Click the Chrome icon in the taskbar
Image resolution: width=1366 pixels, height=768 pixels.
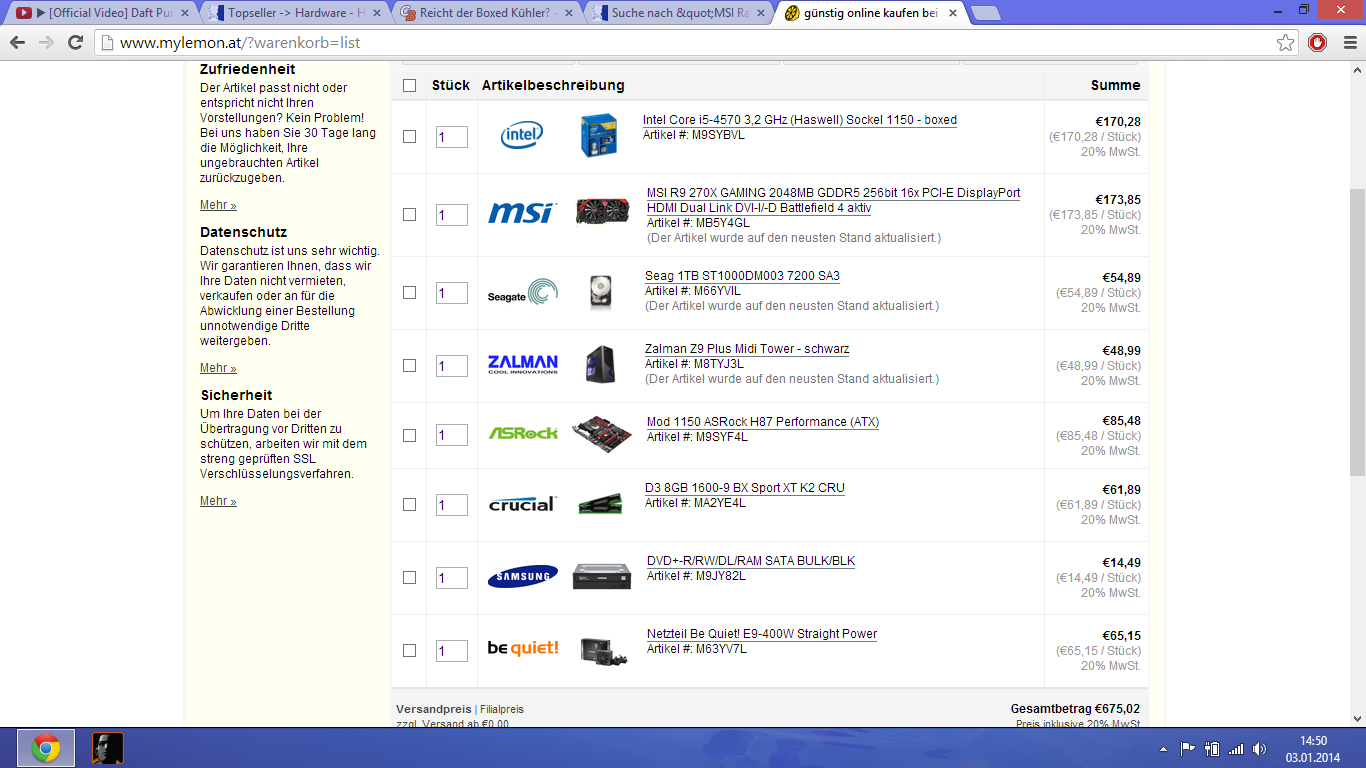coord(46,748)
